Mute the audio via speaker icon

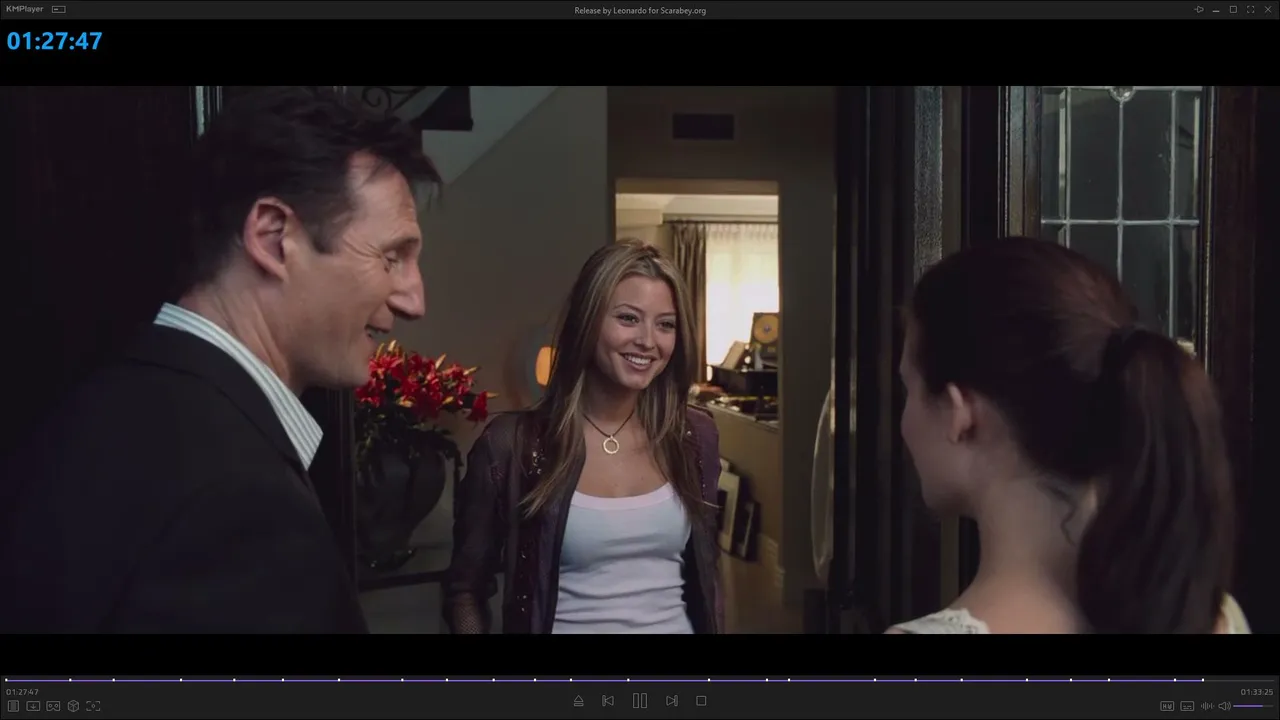[1223, 706]
